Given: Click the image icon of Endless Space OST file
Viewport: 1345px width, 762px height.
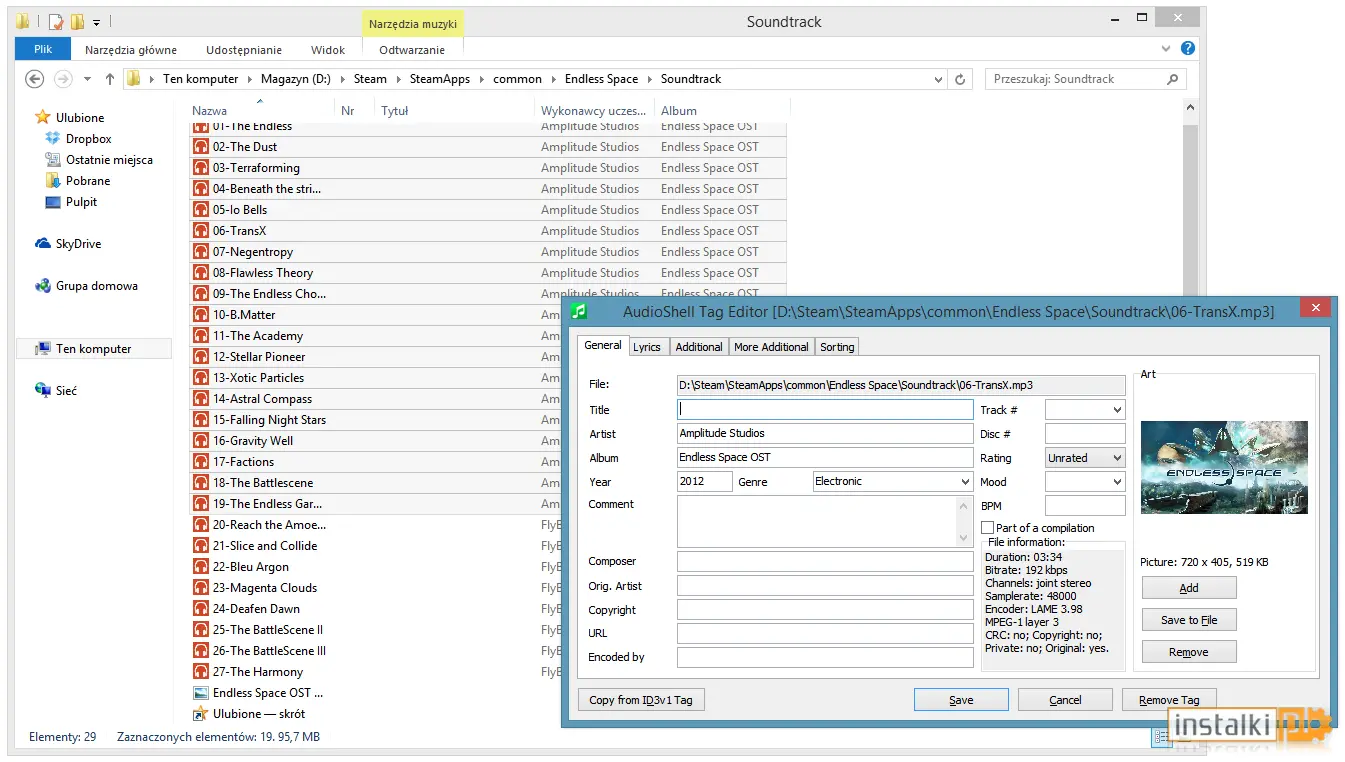Looking at the screenshot, I should point(200,693).
